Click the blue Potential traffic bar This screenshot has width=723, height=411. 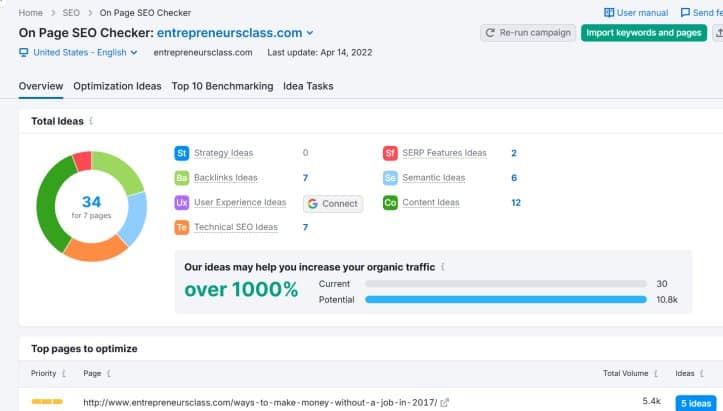click(x=506, y=300)
